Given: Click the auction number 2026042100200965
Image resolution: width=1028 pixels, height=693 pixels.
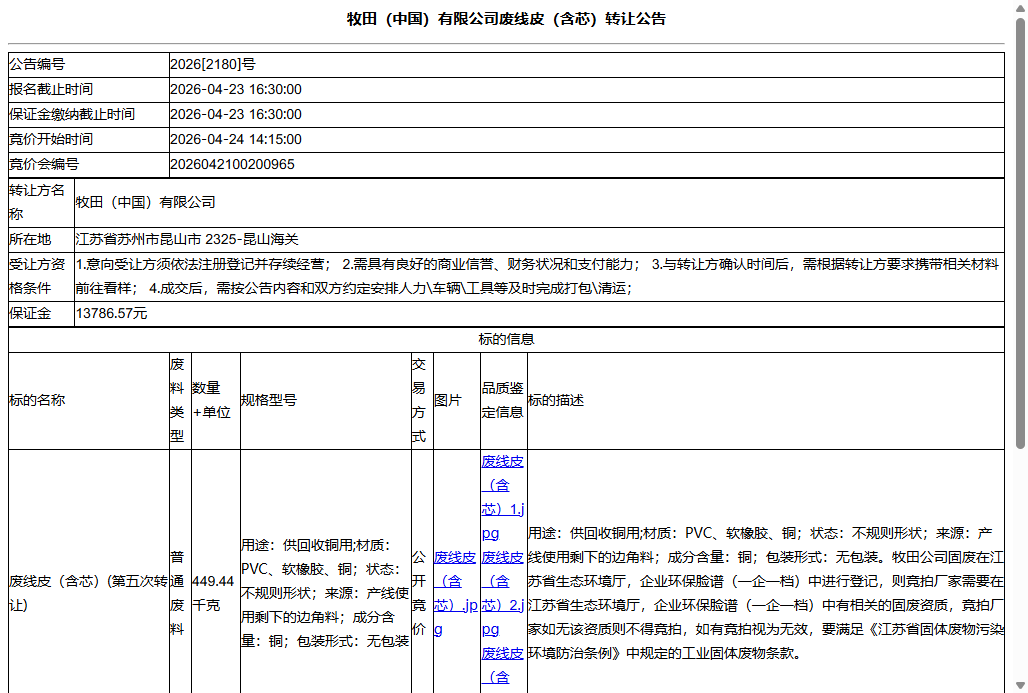Looking at the screenshot, I should point(233,164).
